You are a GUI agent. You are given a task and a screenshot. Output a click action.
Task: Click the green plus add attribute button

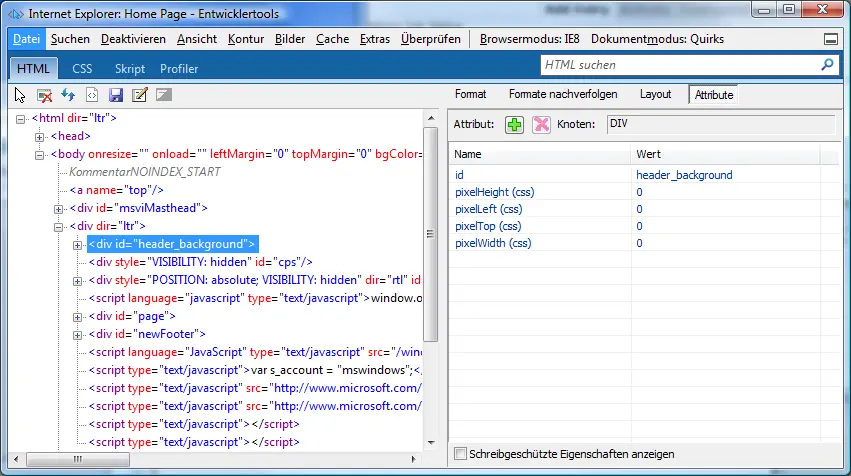514,124
